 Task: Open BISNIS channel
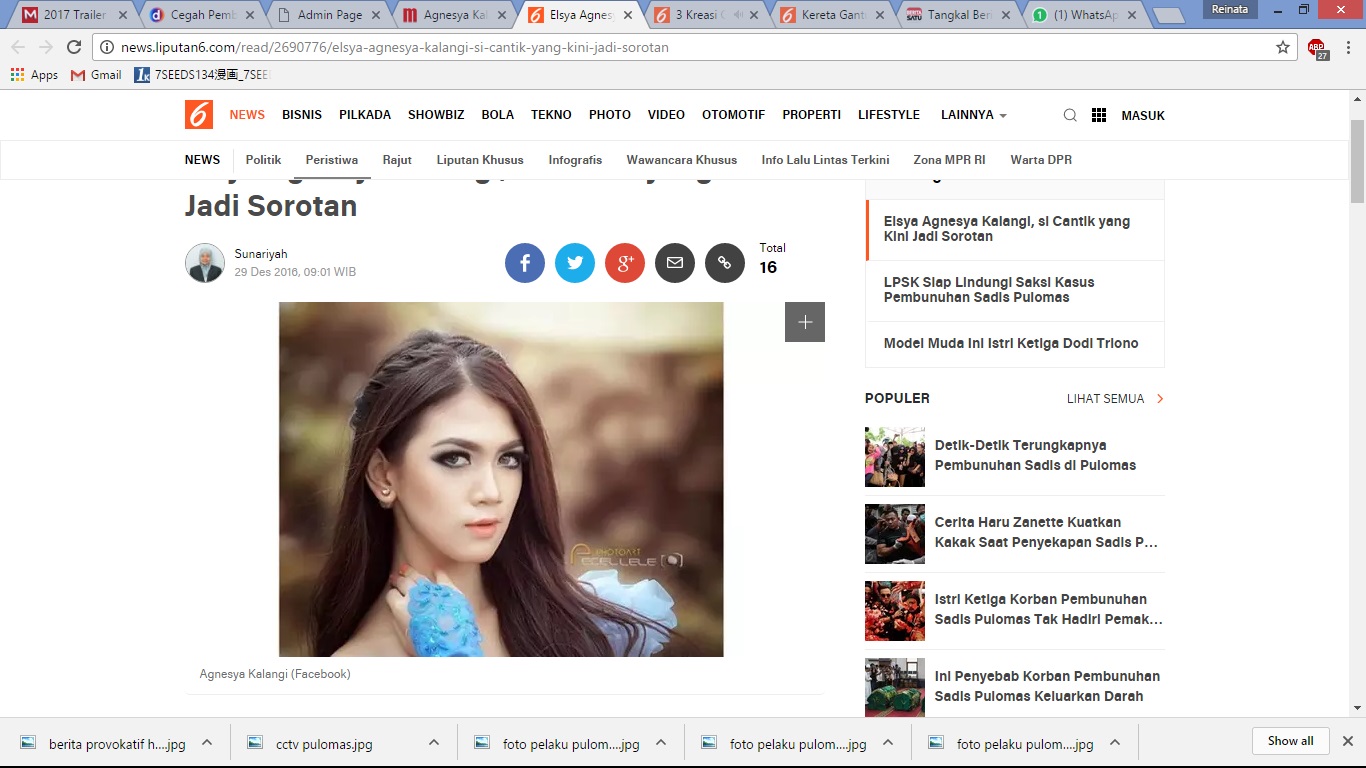click(302, 115)
